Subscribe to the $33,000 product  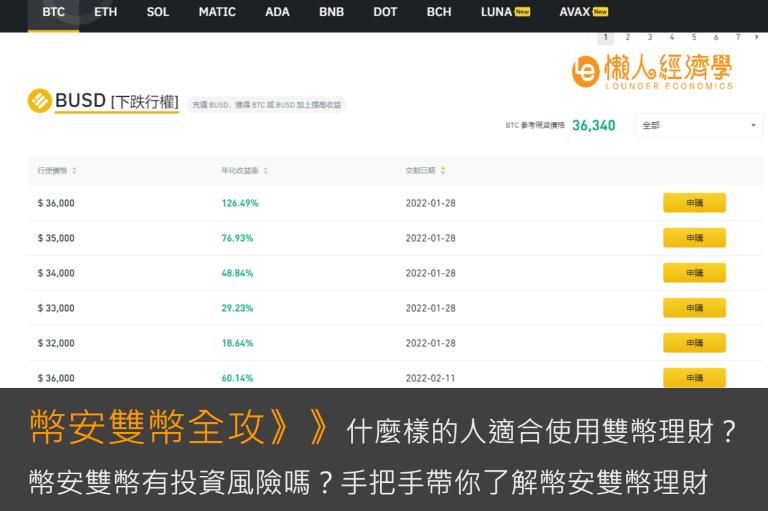[694, 308]
